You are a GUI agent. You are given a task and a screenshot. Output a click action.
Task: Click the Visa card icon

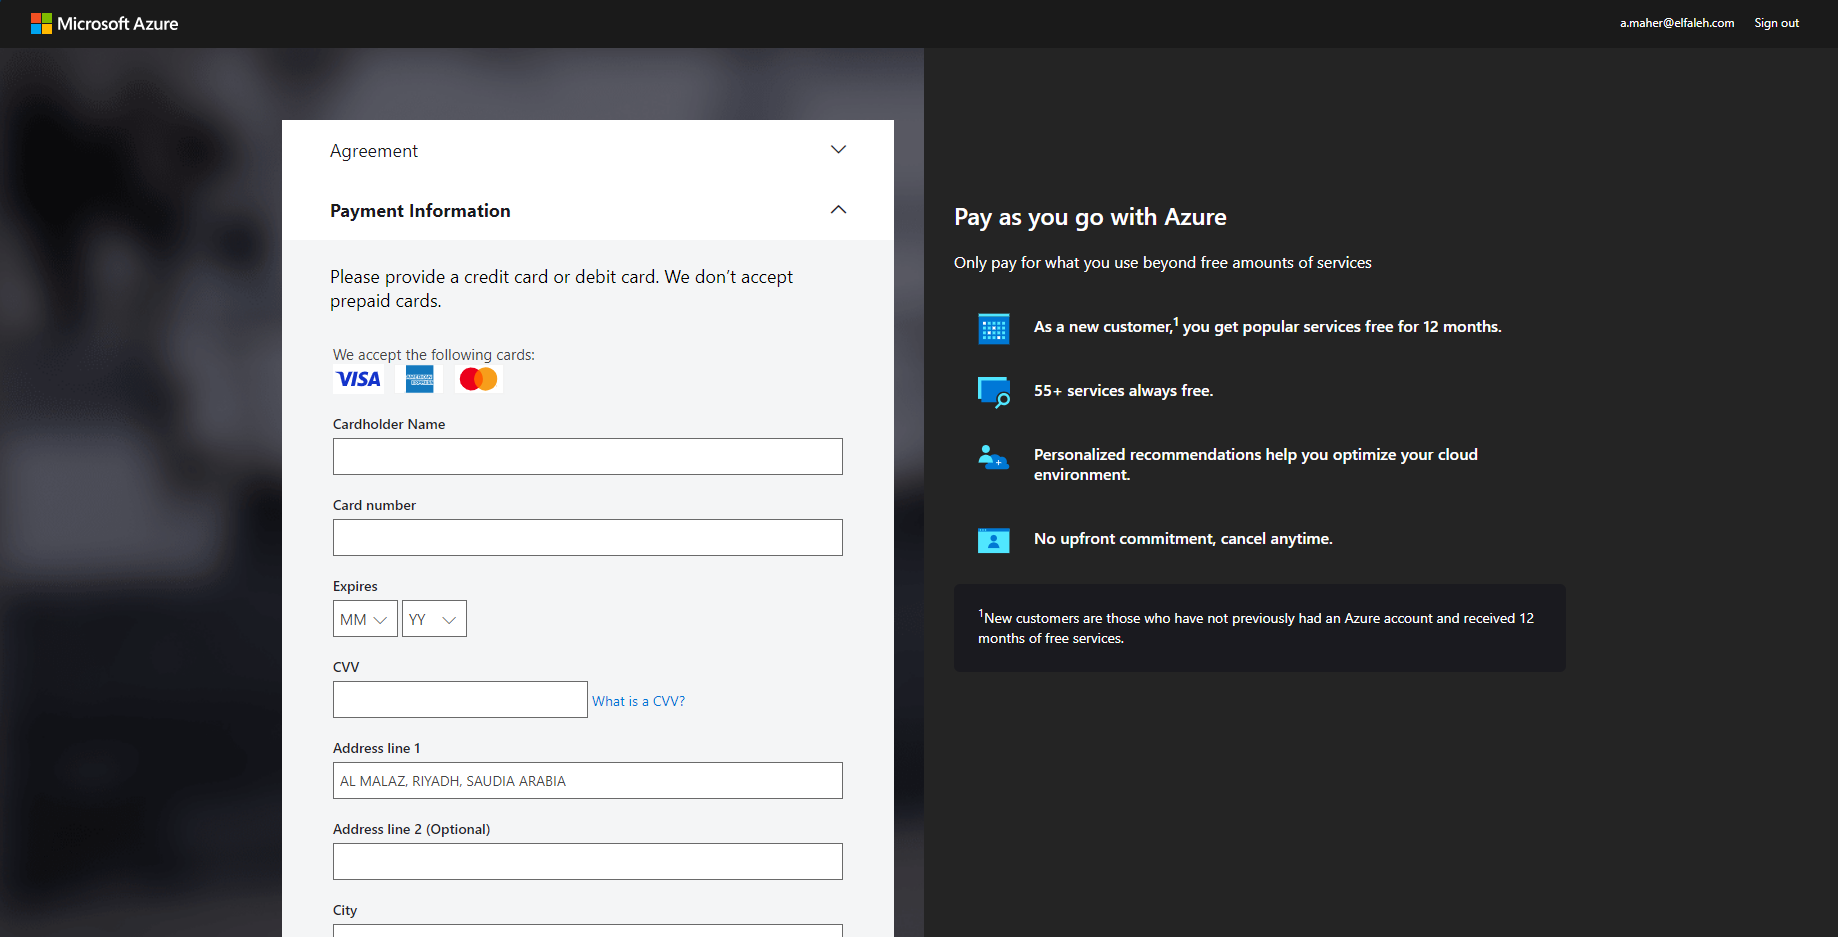coord(358,379)
